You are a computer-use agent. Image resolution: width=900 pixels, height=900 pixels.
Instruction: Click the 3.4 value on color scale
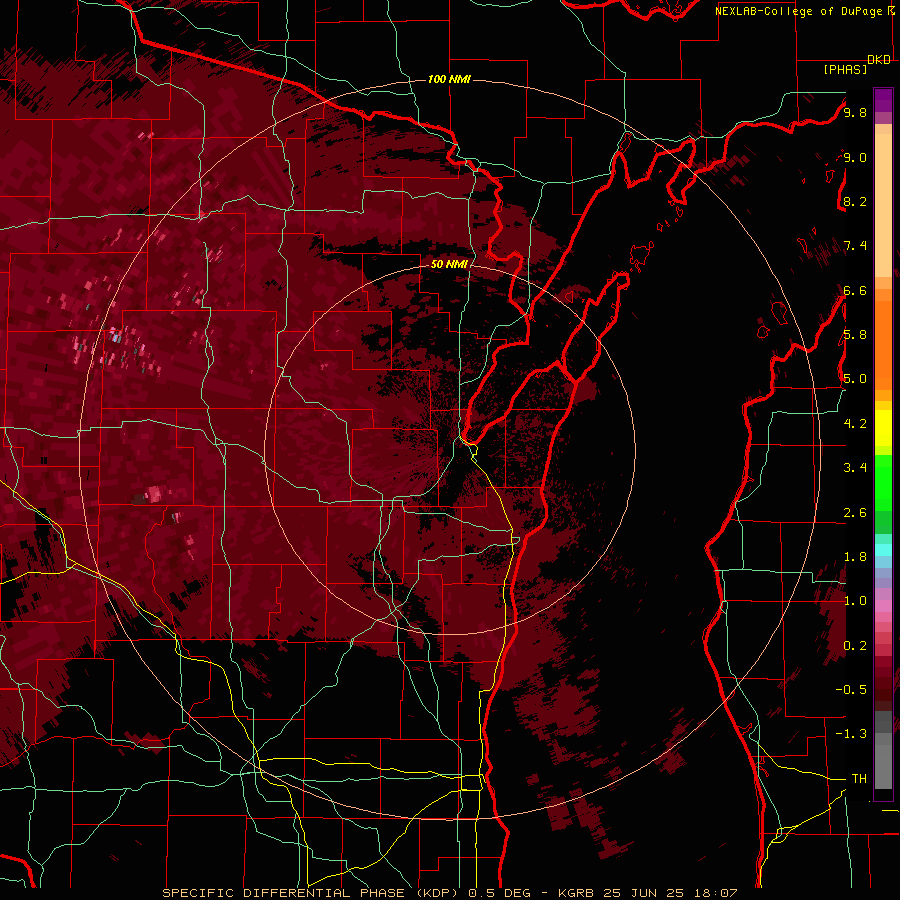pyautogui.click(x=855, y=468)
